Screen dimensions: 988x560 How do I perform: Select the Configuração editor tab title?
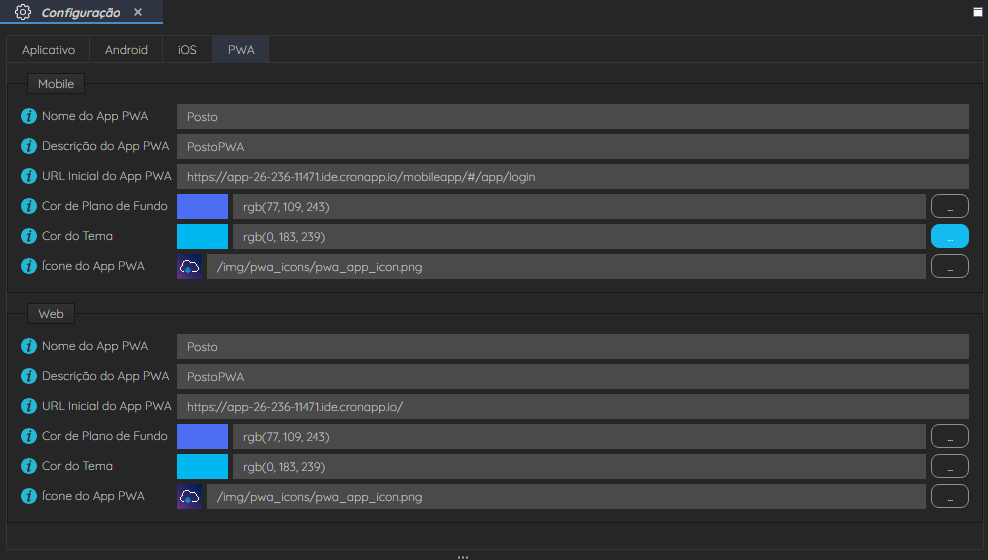81,13
